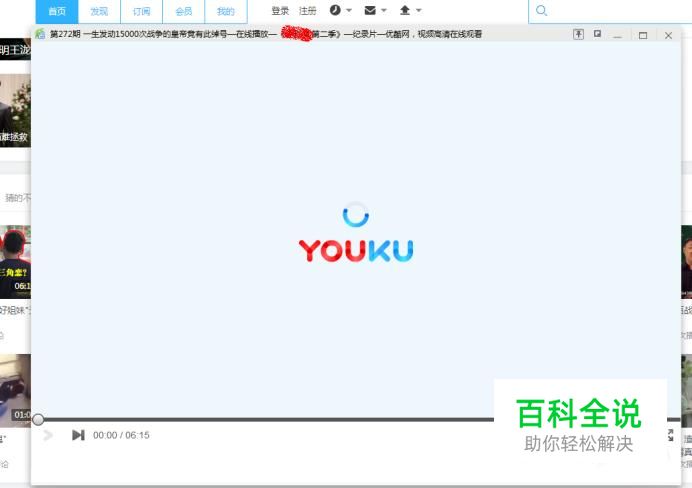Image resolution: width=692 pixels, height=488 pixels.
Task: Play the video with the play button
Action: coord(48,435)
